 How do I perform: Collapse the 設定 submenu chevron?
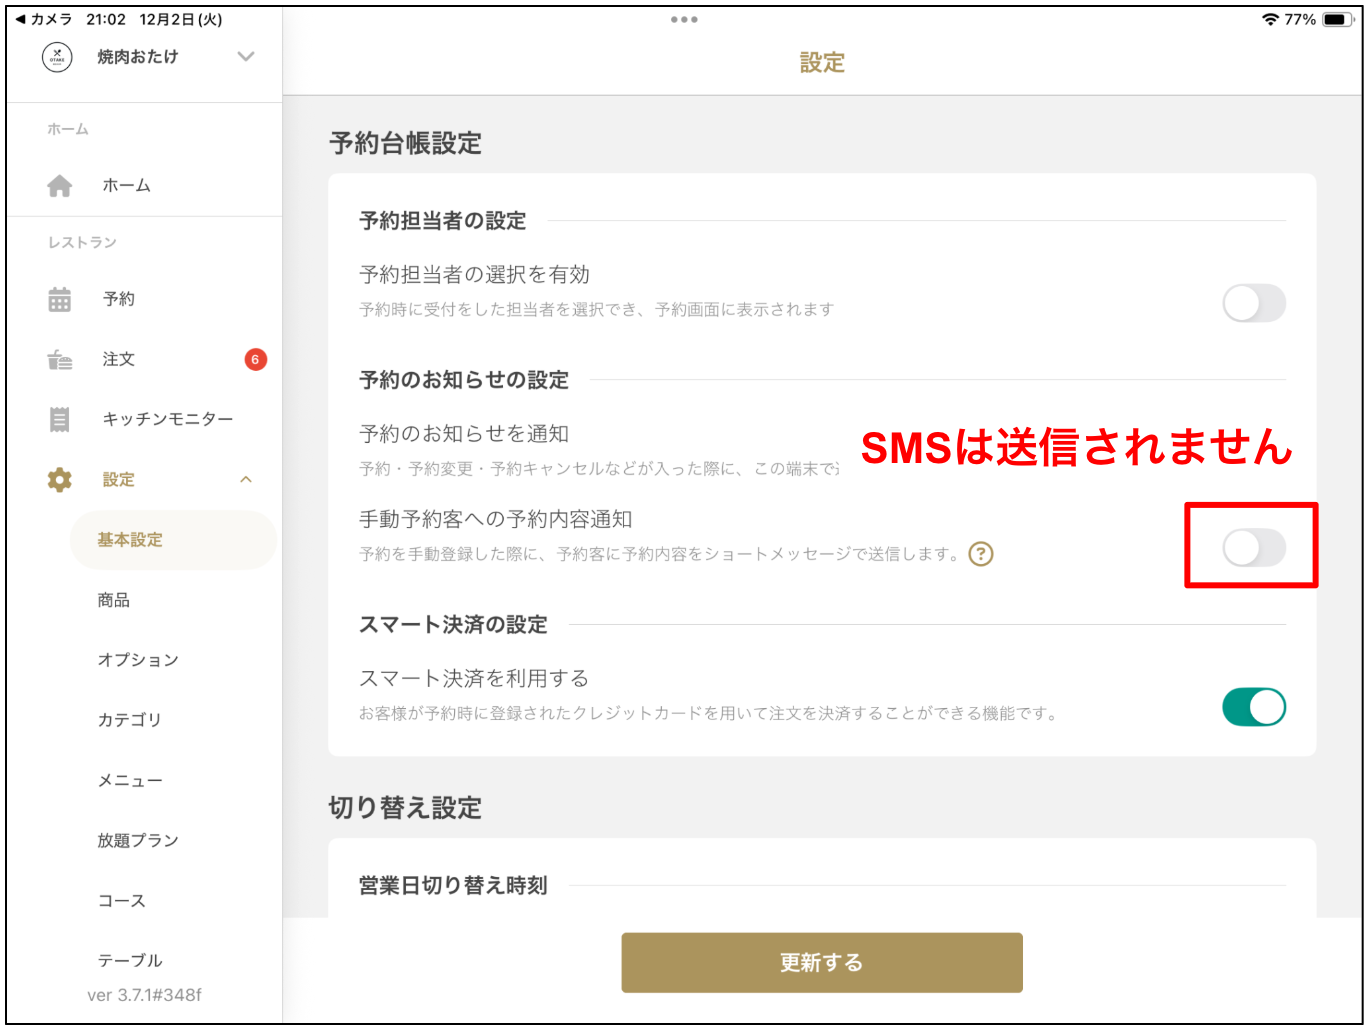(x=245, y=479)
